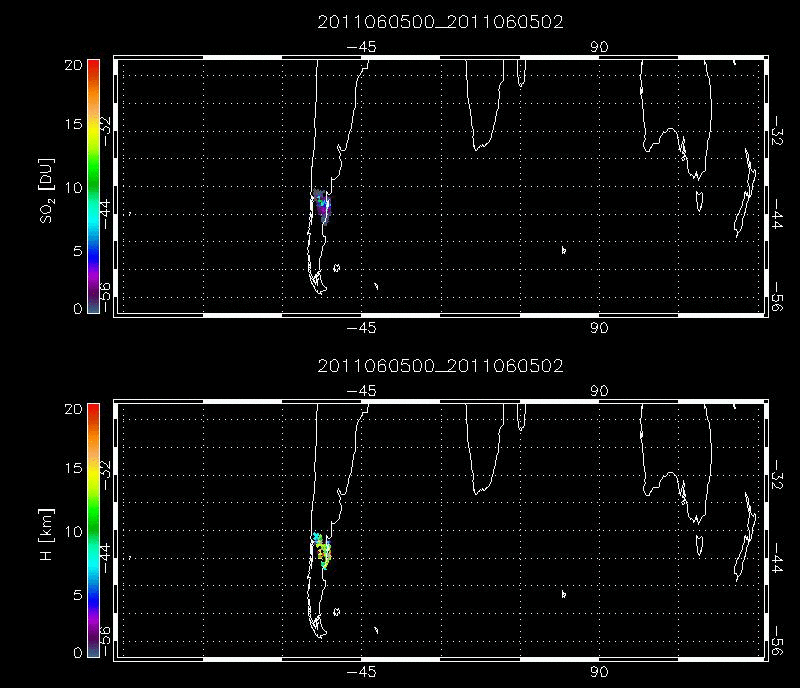This screenshot has width=800, height=688.
Task: Click the plume height cluster in the bottom map
Action: 320,548
